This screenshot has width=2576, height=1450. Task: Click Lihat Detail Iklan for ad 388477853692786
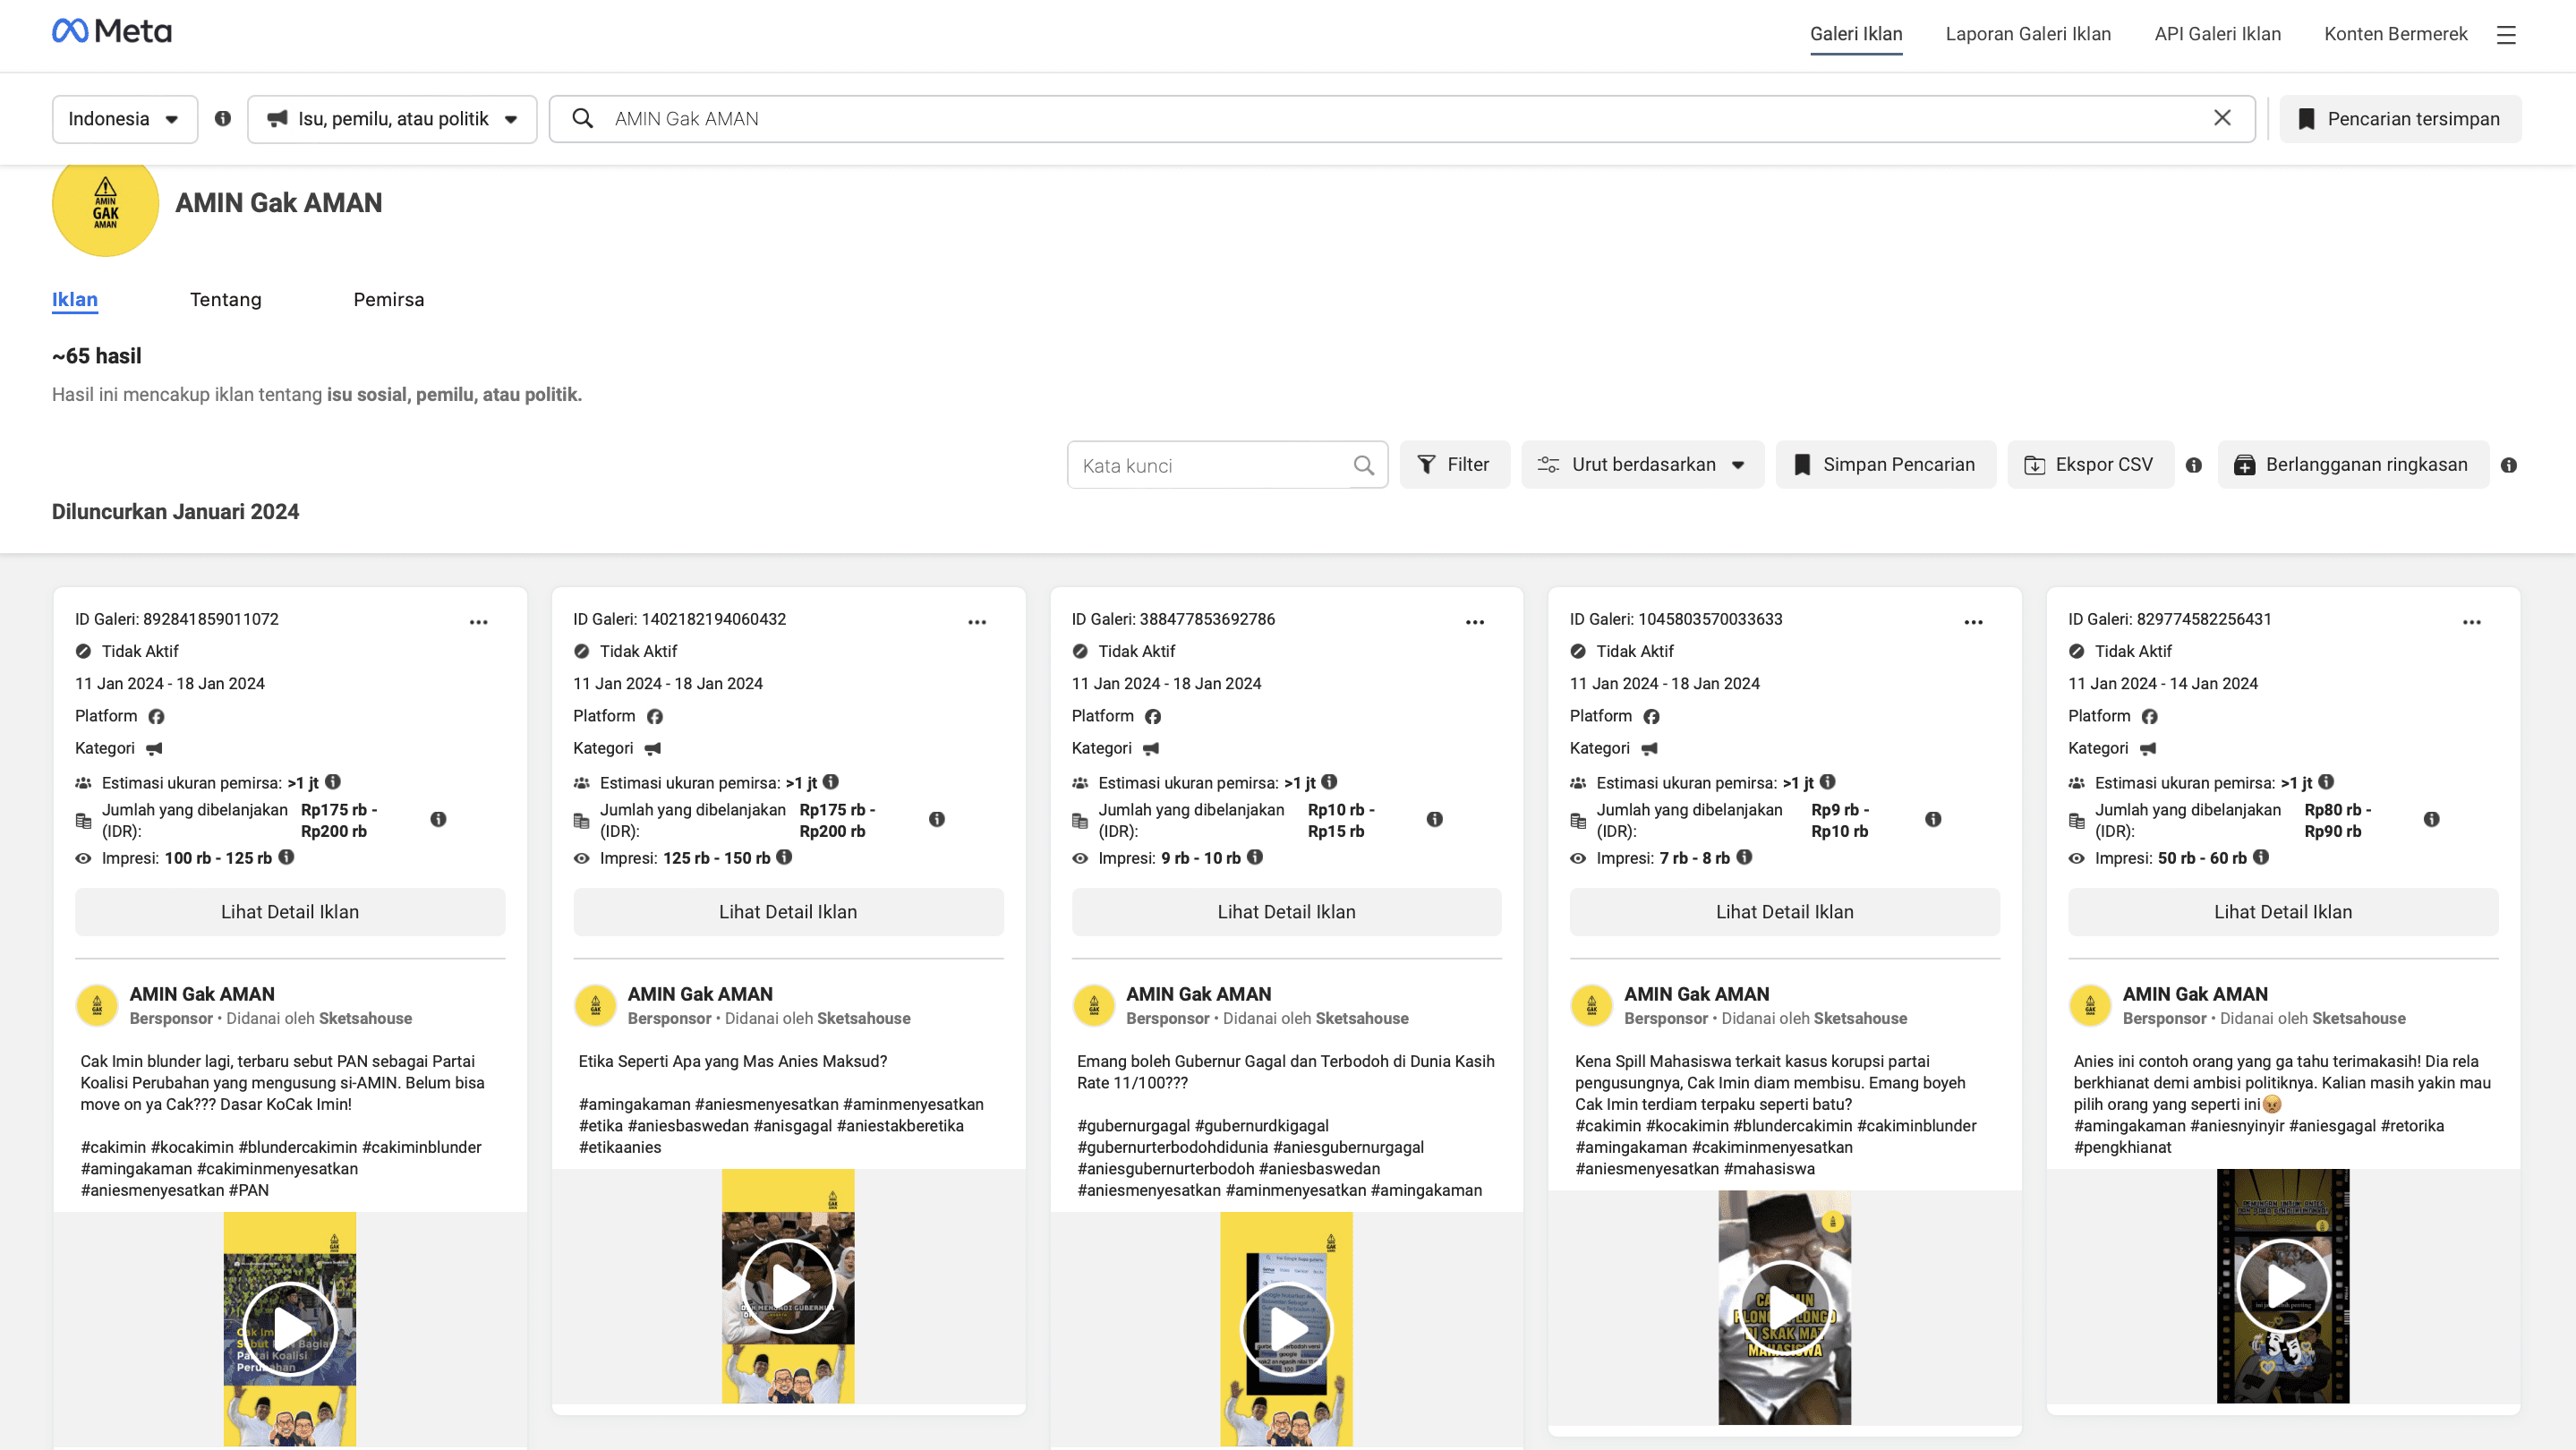[1285, 912]
